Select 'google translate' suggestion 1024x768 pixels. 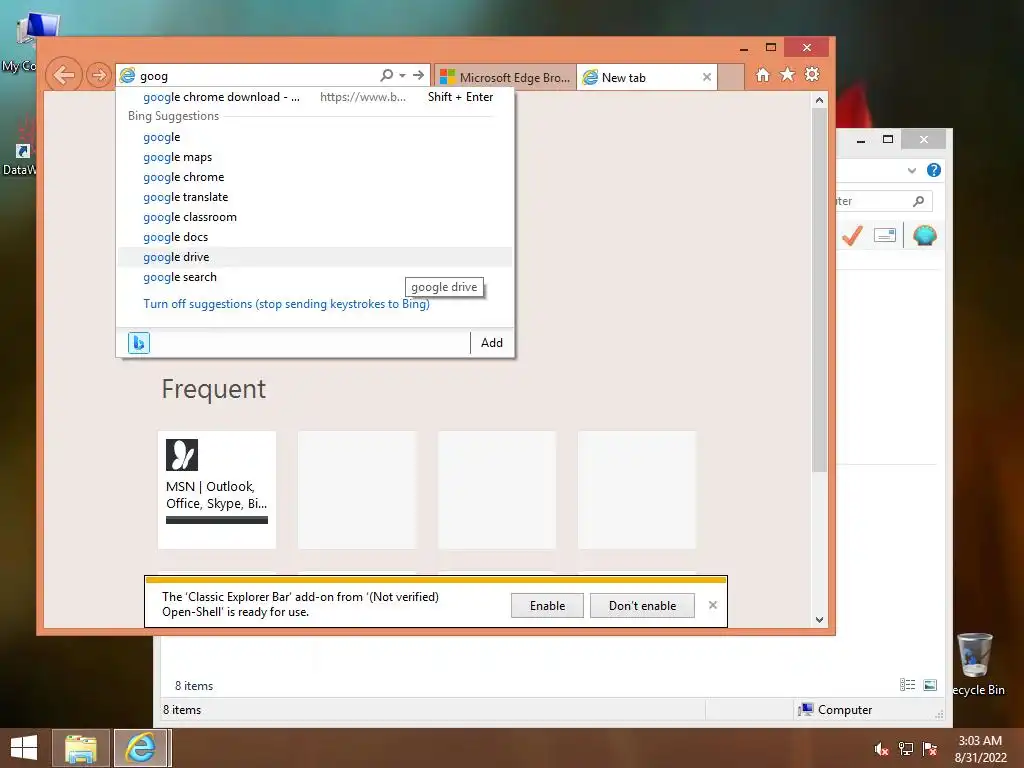coord(315,197)
